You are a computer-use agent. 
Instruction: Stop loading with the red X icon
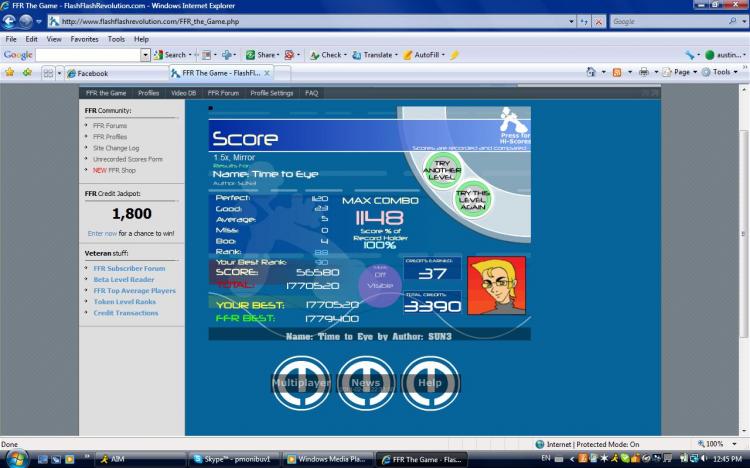pos(598,22)
